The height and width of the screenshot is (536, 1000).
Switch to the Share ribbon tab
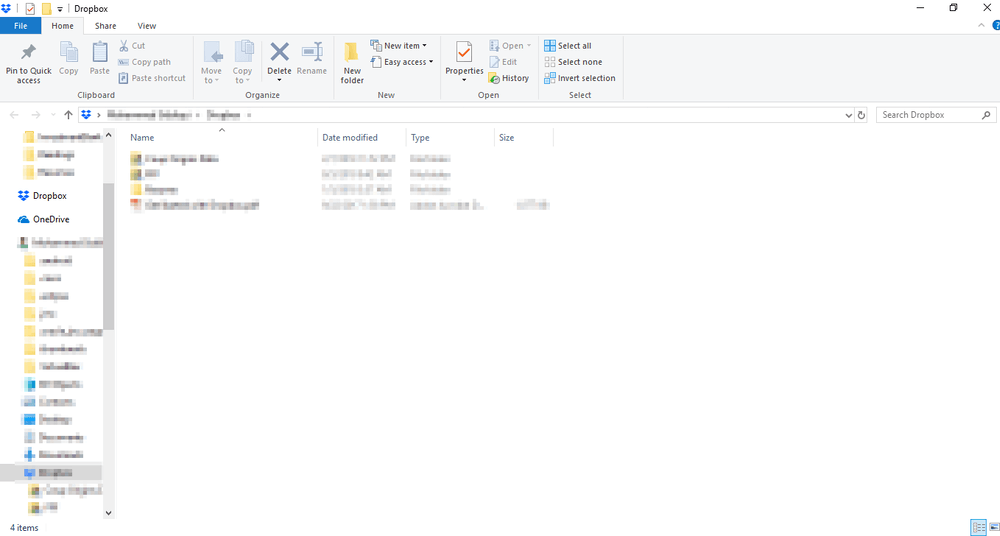tap(105, 26)
